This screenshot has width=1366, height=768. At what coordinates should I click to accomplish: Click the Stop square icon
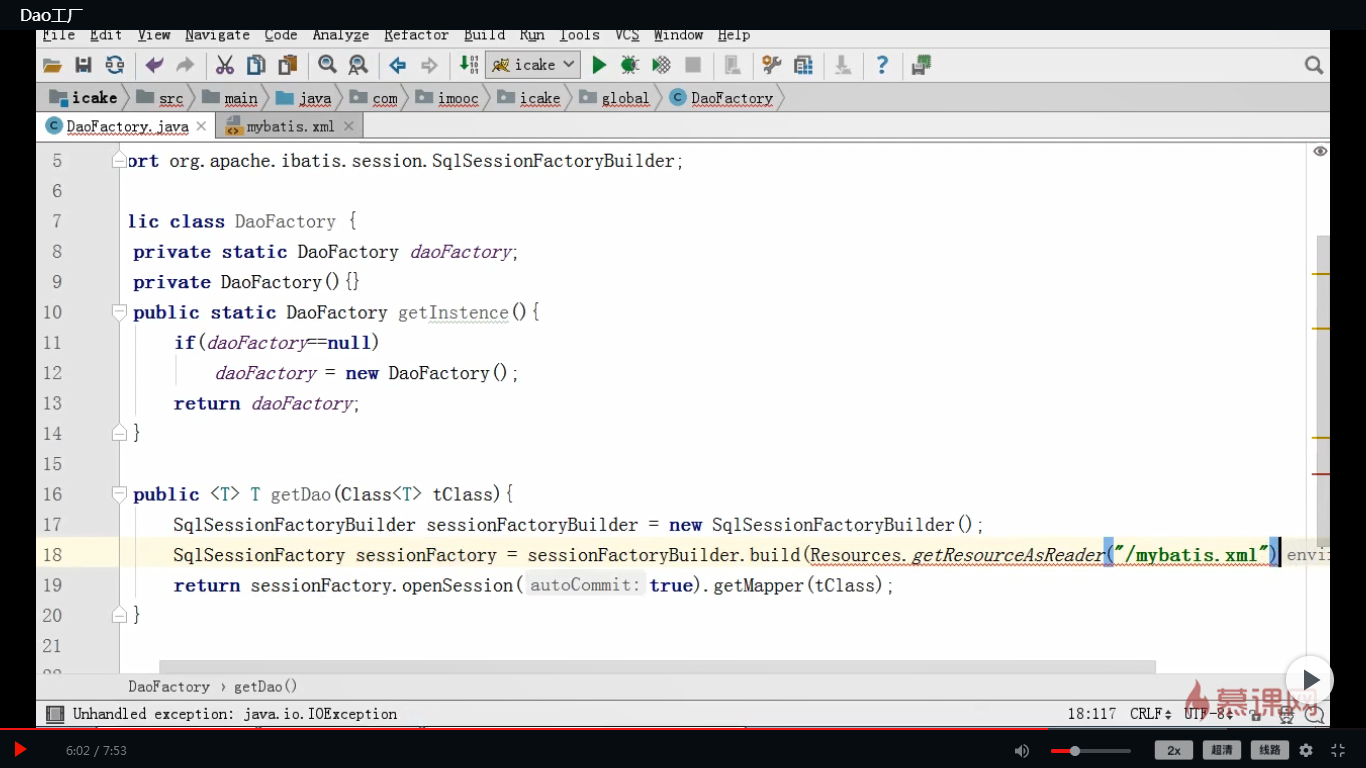pyautogui.click(x=692, y=65)
